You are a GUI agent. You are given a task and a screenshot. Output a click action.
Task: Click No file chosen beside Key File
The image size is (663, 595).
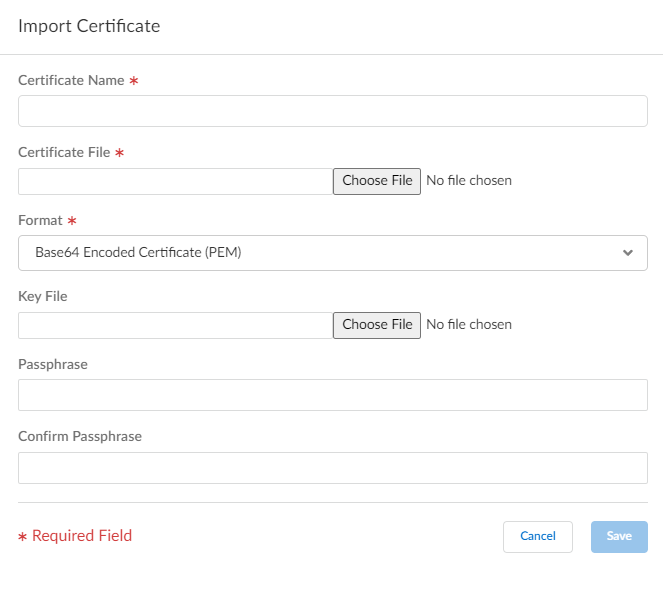tap(469, 325)
